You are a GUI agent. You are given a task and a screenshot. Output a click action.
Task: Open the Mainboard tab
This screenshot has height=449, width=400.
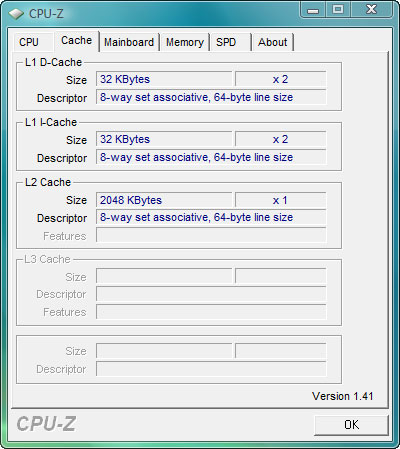[x=129, y=42]
